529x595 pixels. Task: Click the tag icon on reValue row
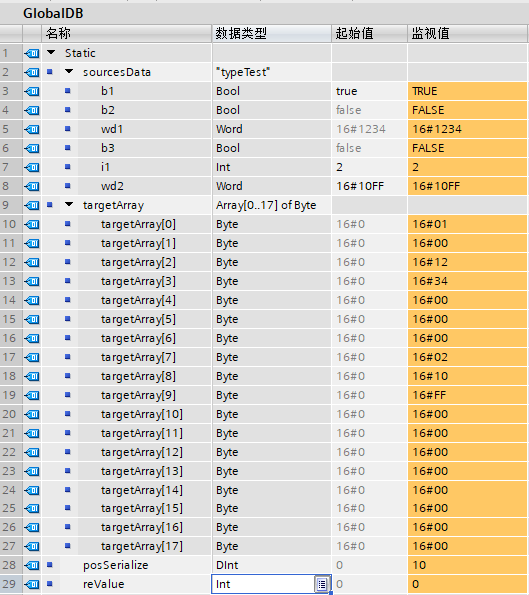click(x=32, y=584)
